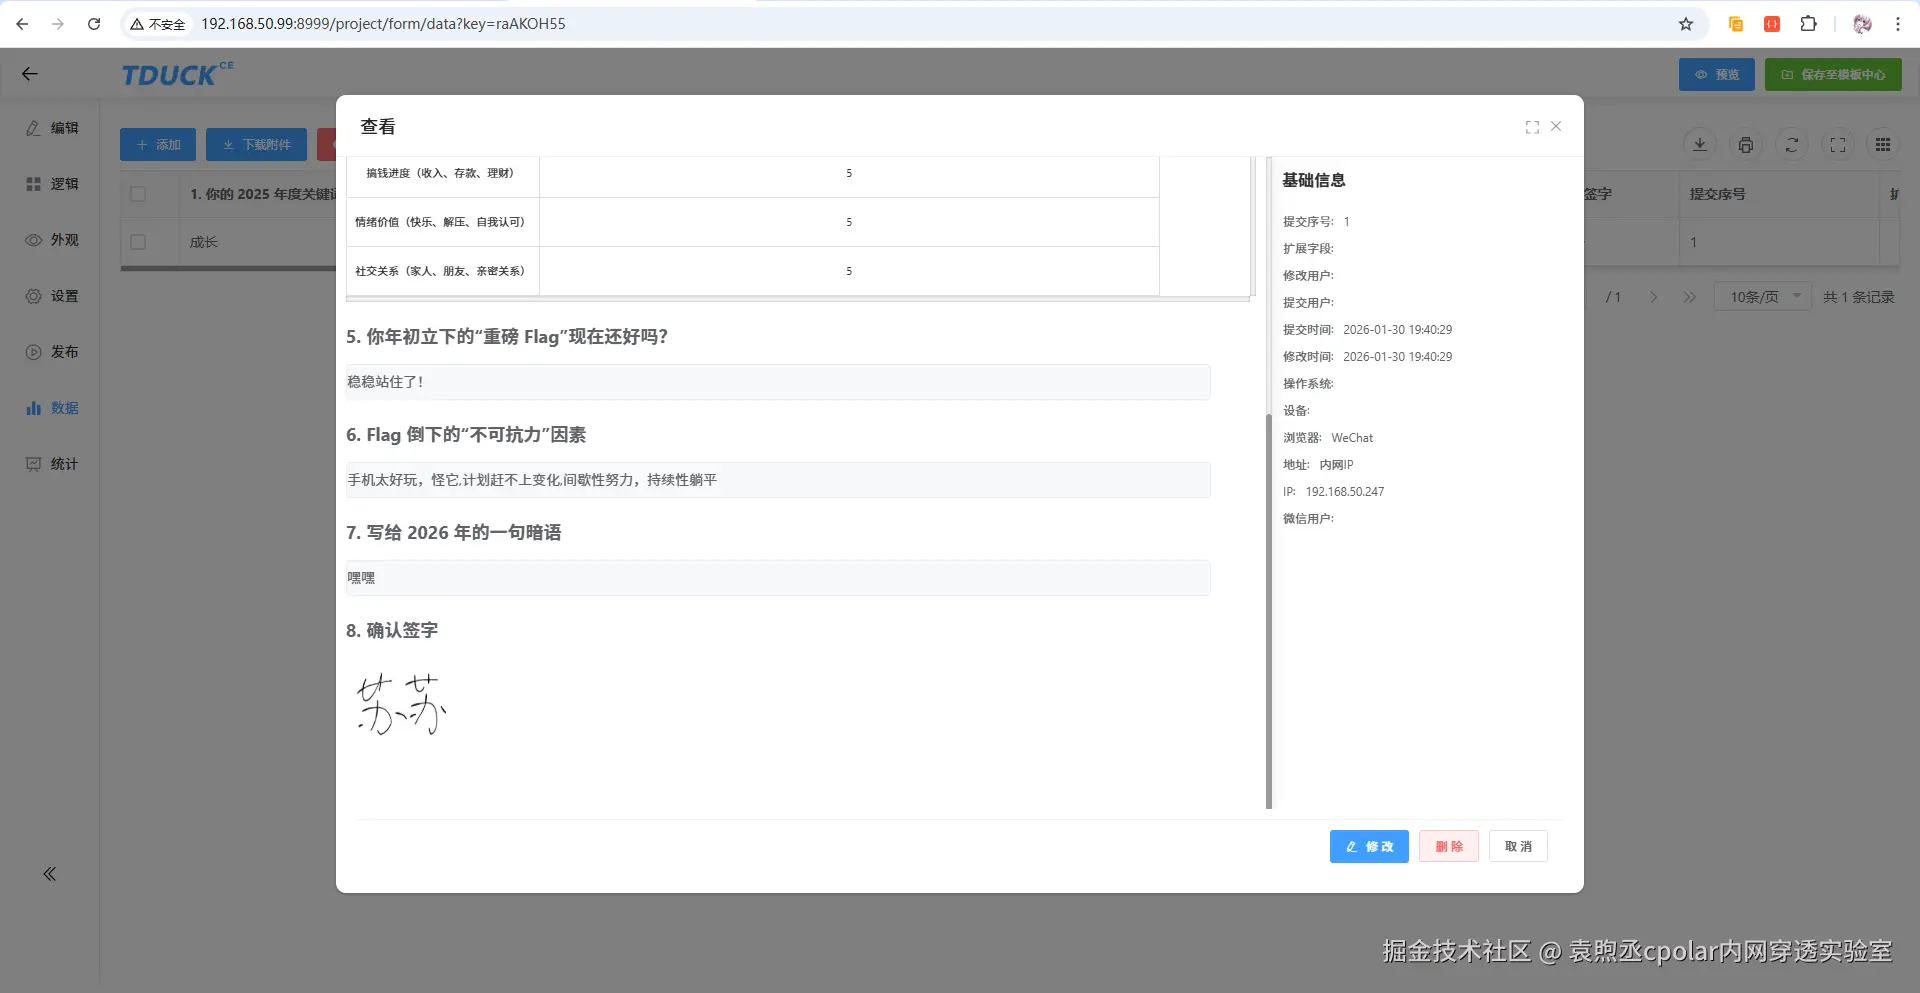The image size is (1920, 993).
Task: Click the 苏苏 signature image
Action: click(401, 704)
